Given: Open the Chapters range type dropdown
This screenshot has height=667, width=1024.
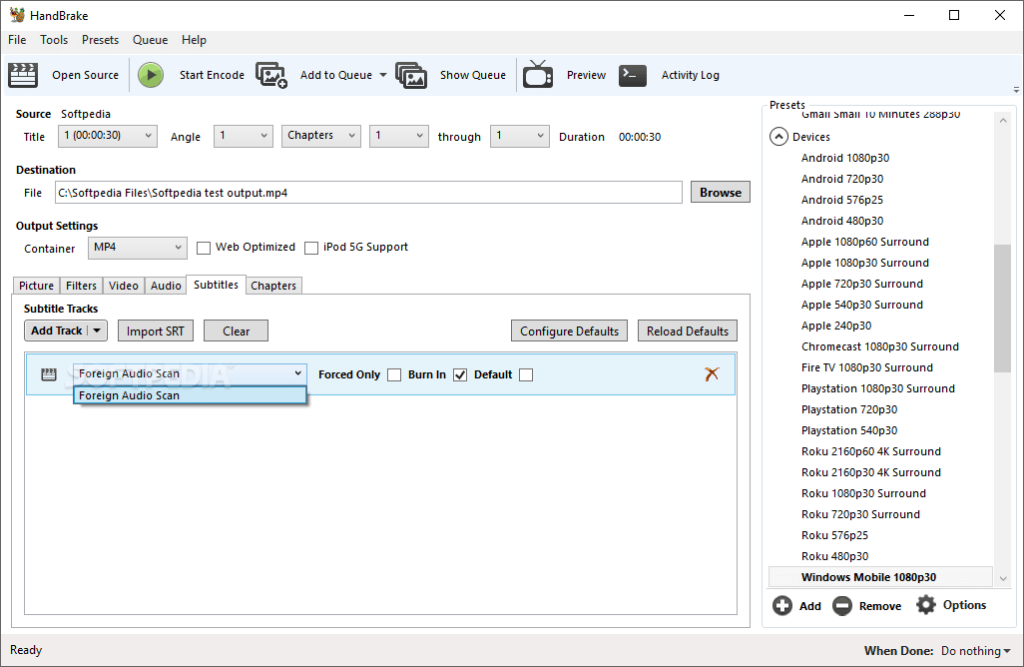Looking at the screenshot, I should [321, 136].
